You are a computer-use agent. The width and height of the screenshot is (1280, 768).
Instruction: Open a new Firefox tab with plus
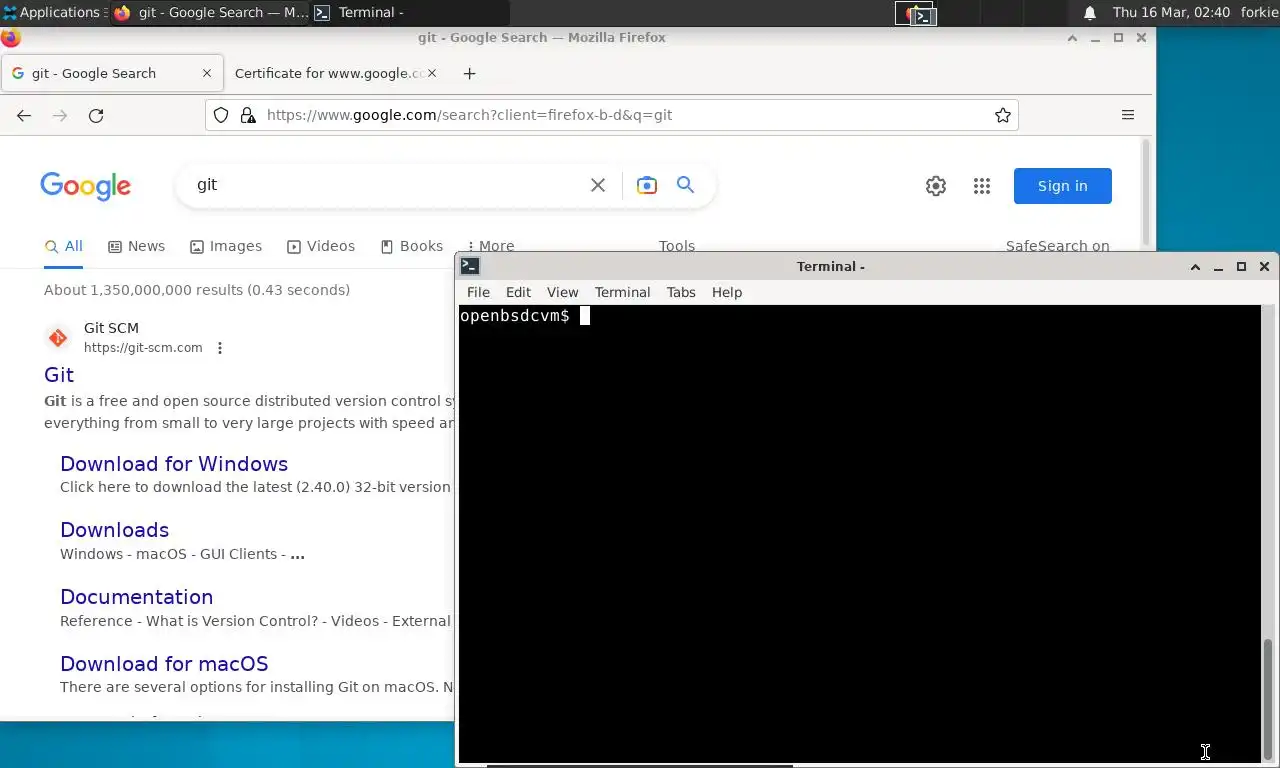point(469,73)
